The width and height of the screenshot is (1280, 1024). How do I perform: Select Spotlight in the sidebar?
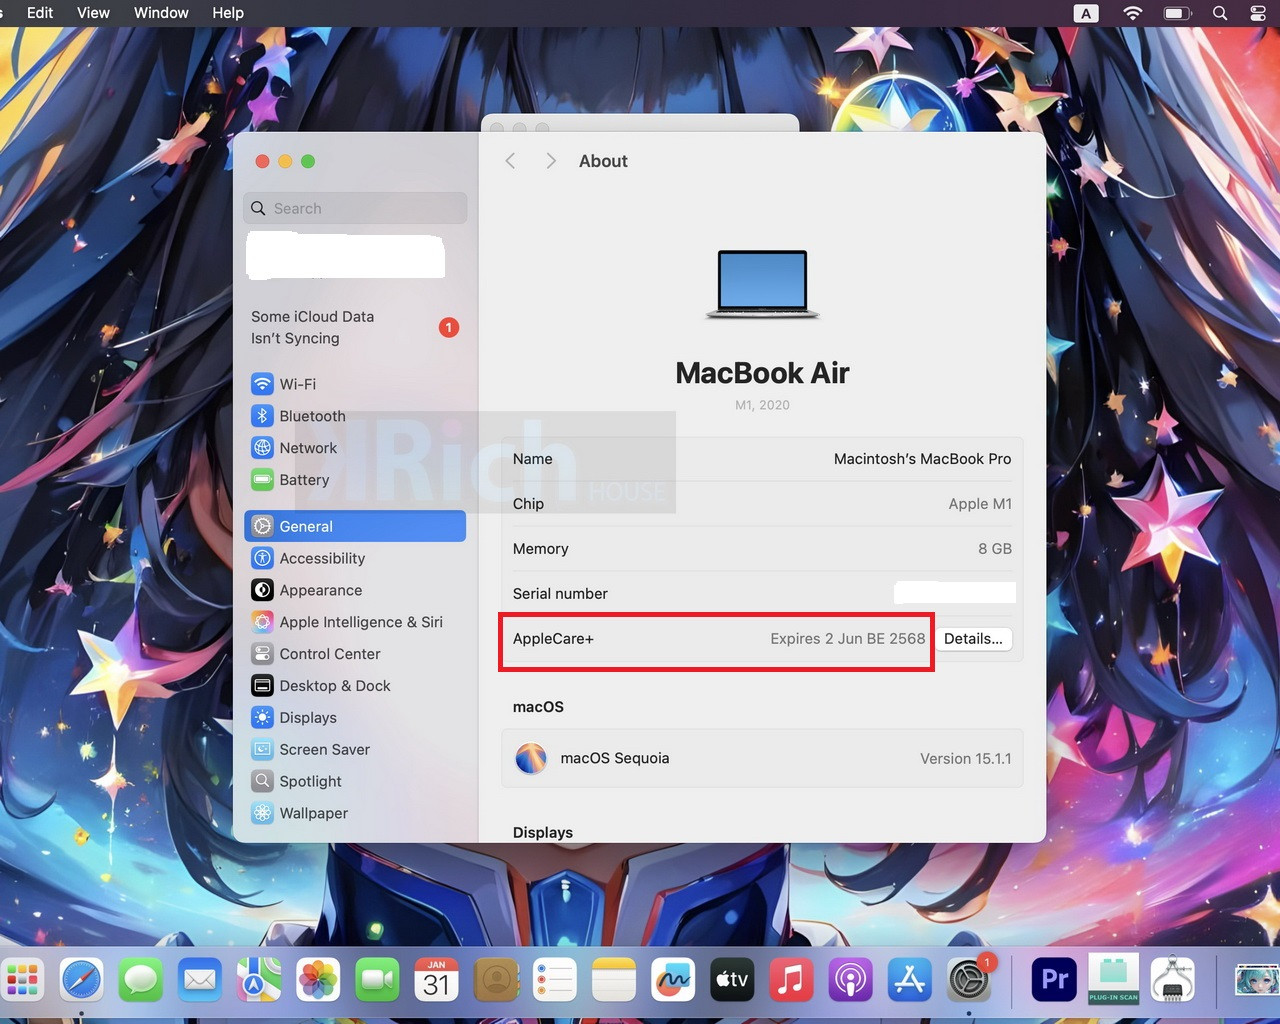(355, 781)
